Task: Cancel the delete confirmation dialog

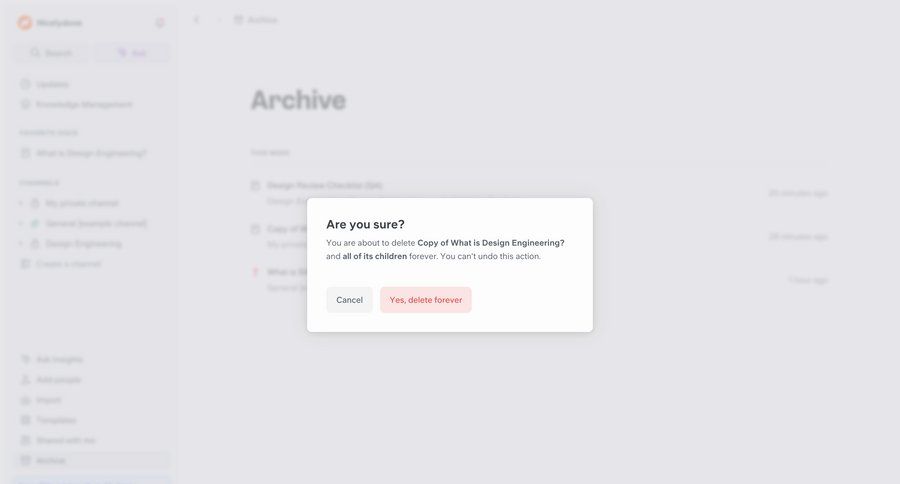Action: (x=349, y=300)
